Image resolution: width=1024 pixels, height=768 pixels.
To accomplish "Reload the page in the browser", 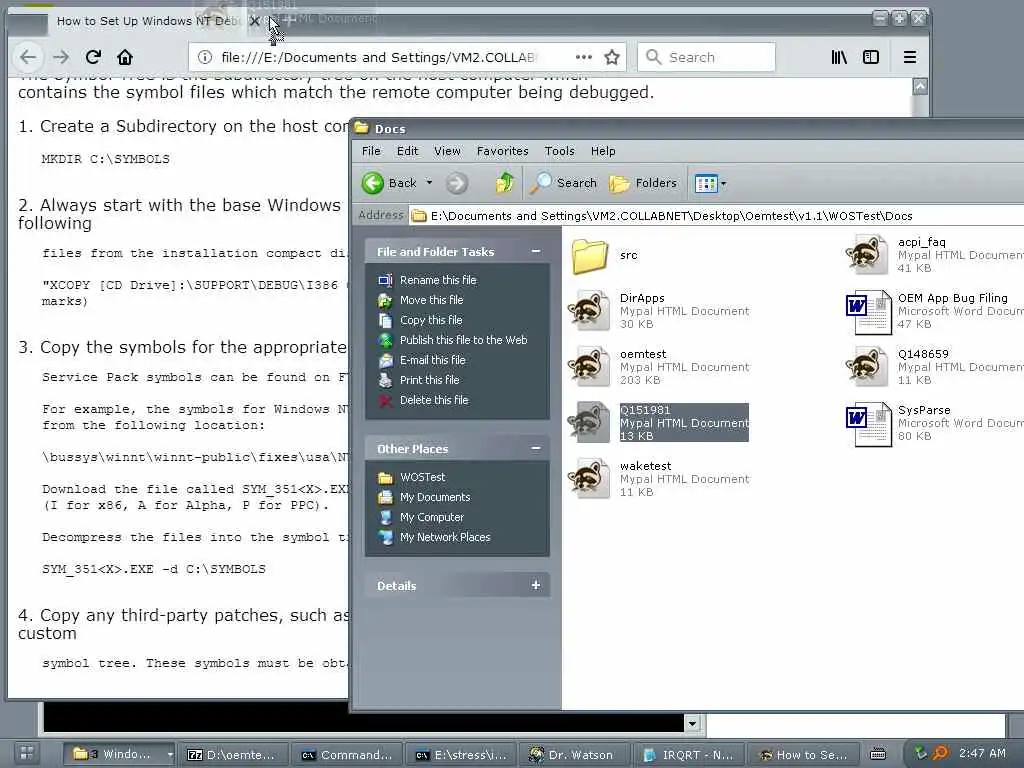I will [x=93, y=57].
